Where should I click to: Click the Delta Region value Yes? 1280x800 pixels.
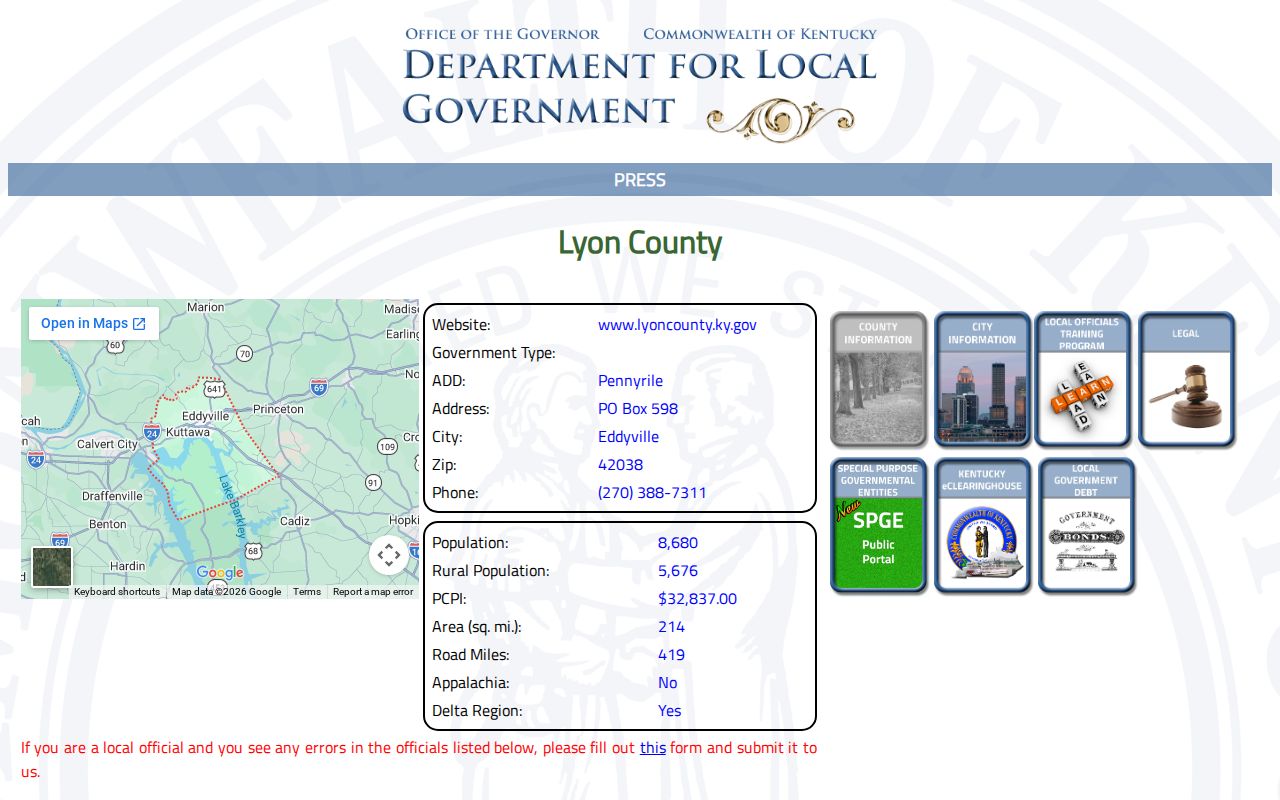tap(669, 711)
